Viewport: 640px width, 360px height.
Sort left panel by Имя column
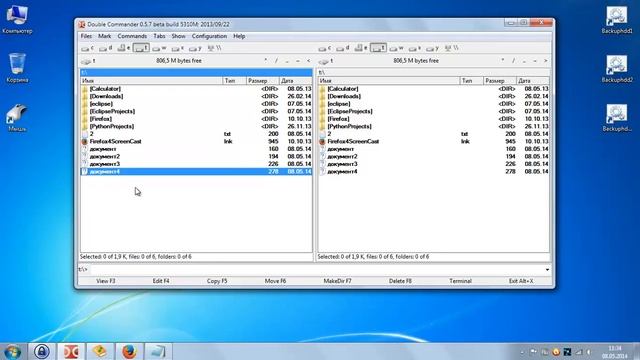click(x=151, y=81)
